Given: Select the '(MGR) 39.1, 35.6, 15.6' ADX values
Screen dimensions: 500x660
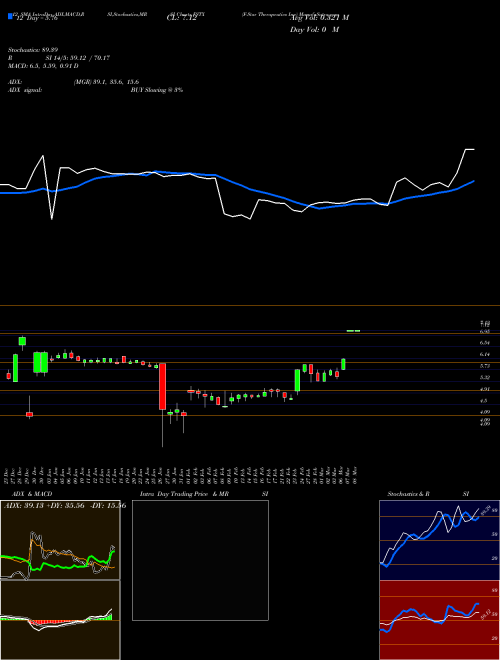Looking at the screenshot, I should [x=106, y=82].
